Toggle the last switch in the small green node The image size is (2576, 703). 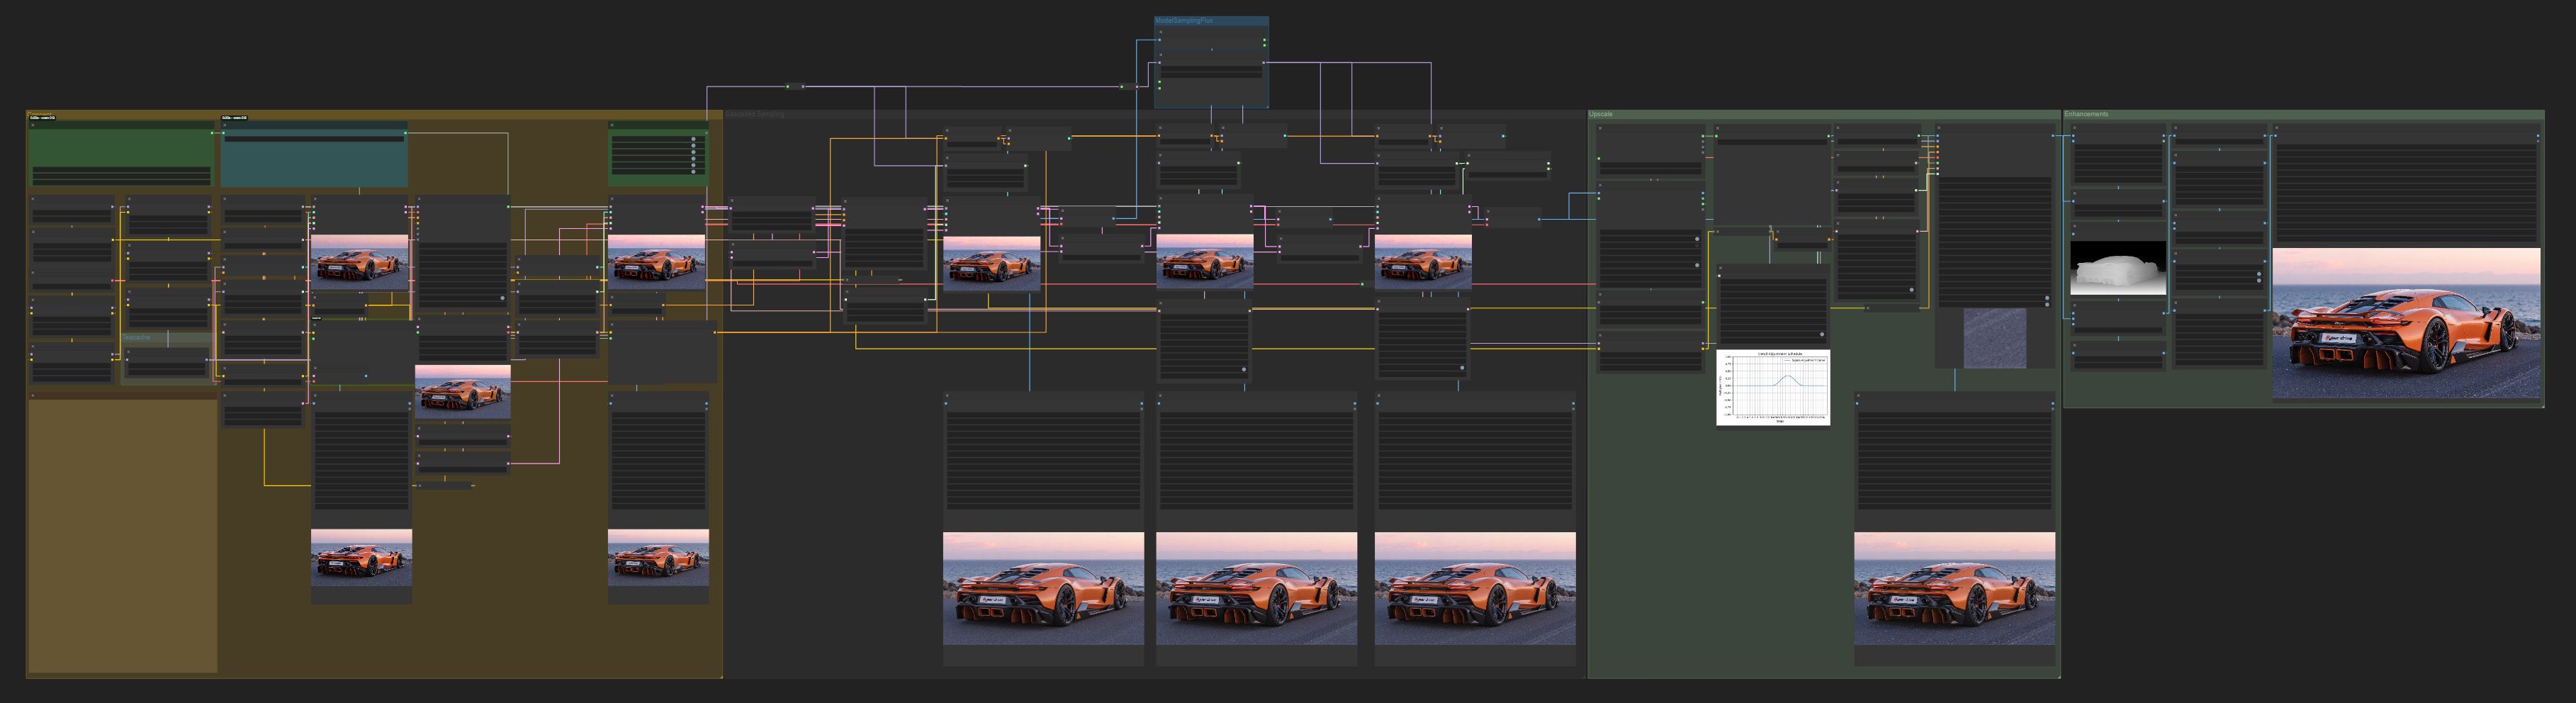pyautogui.click(x=693, y=171)
